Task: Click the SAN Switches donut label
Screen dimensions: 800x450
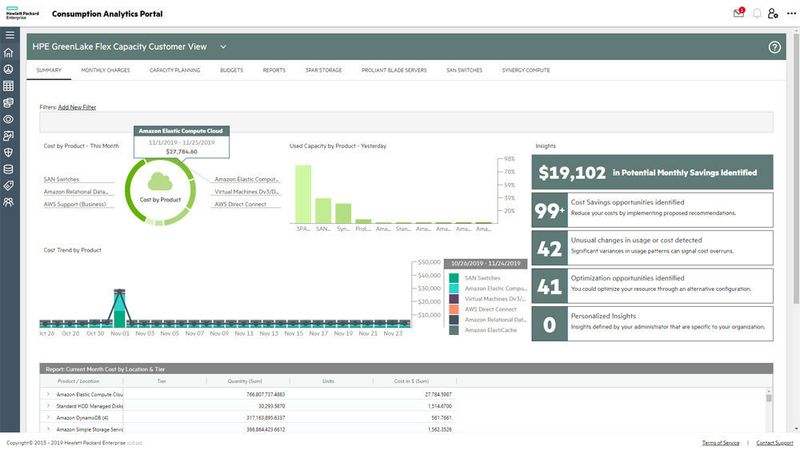Action: (x=61, y=179)
